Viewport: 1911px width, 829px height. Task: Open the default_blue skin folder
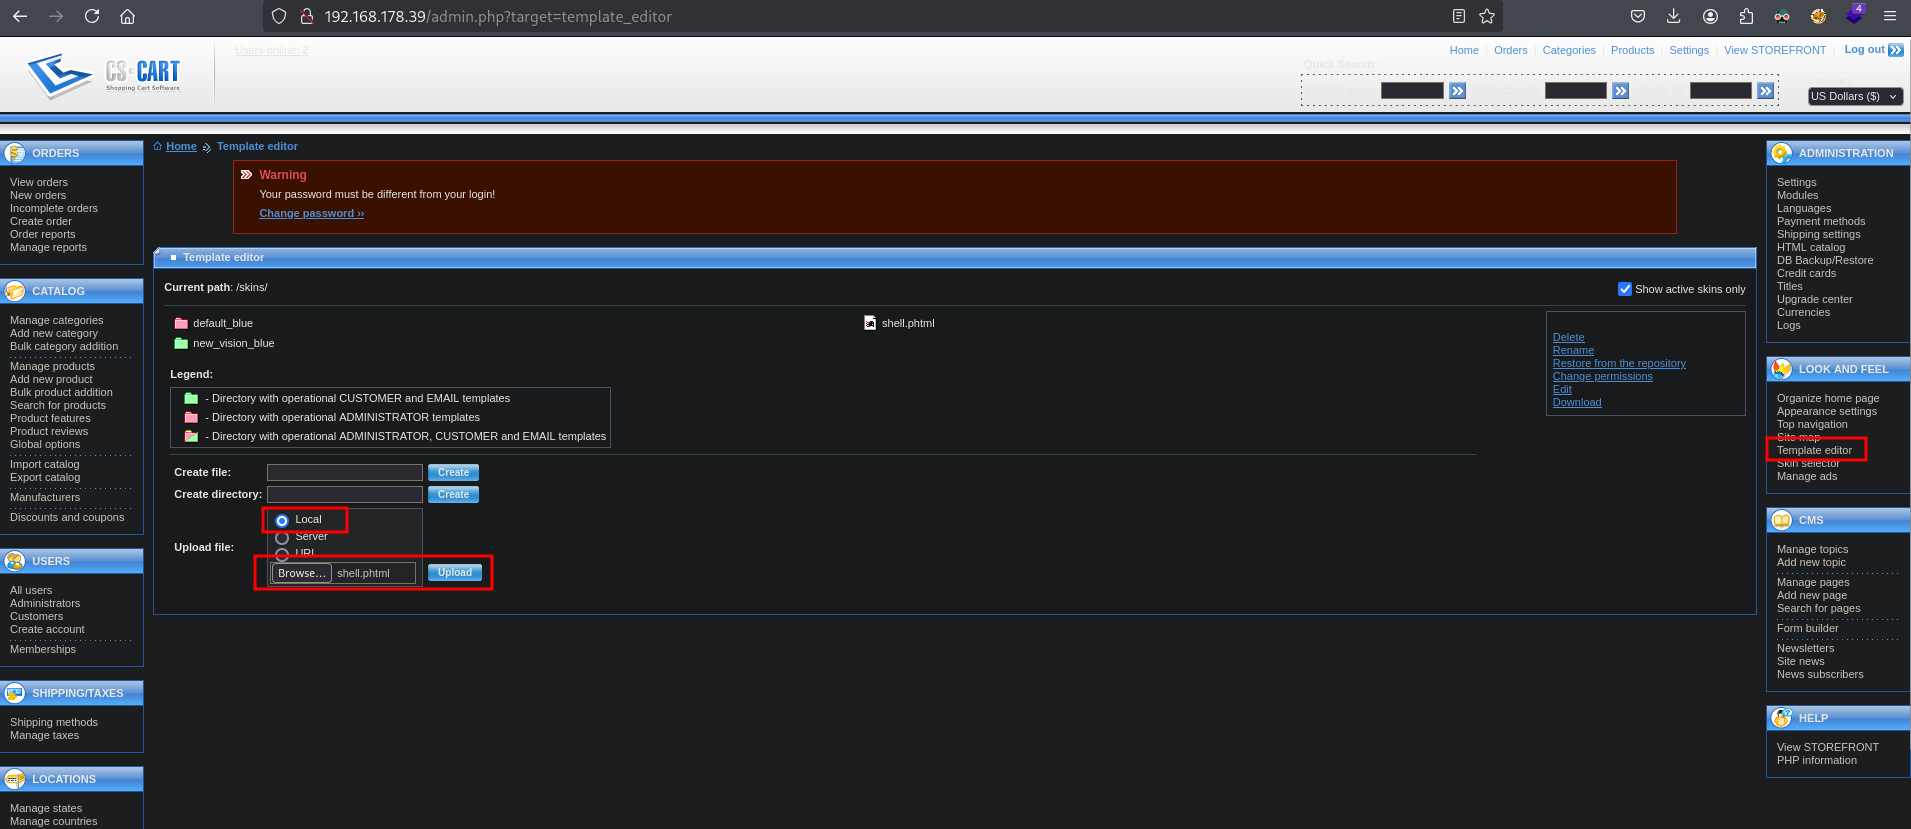[222, 323]
